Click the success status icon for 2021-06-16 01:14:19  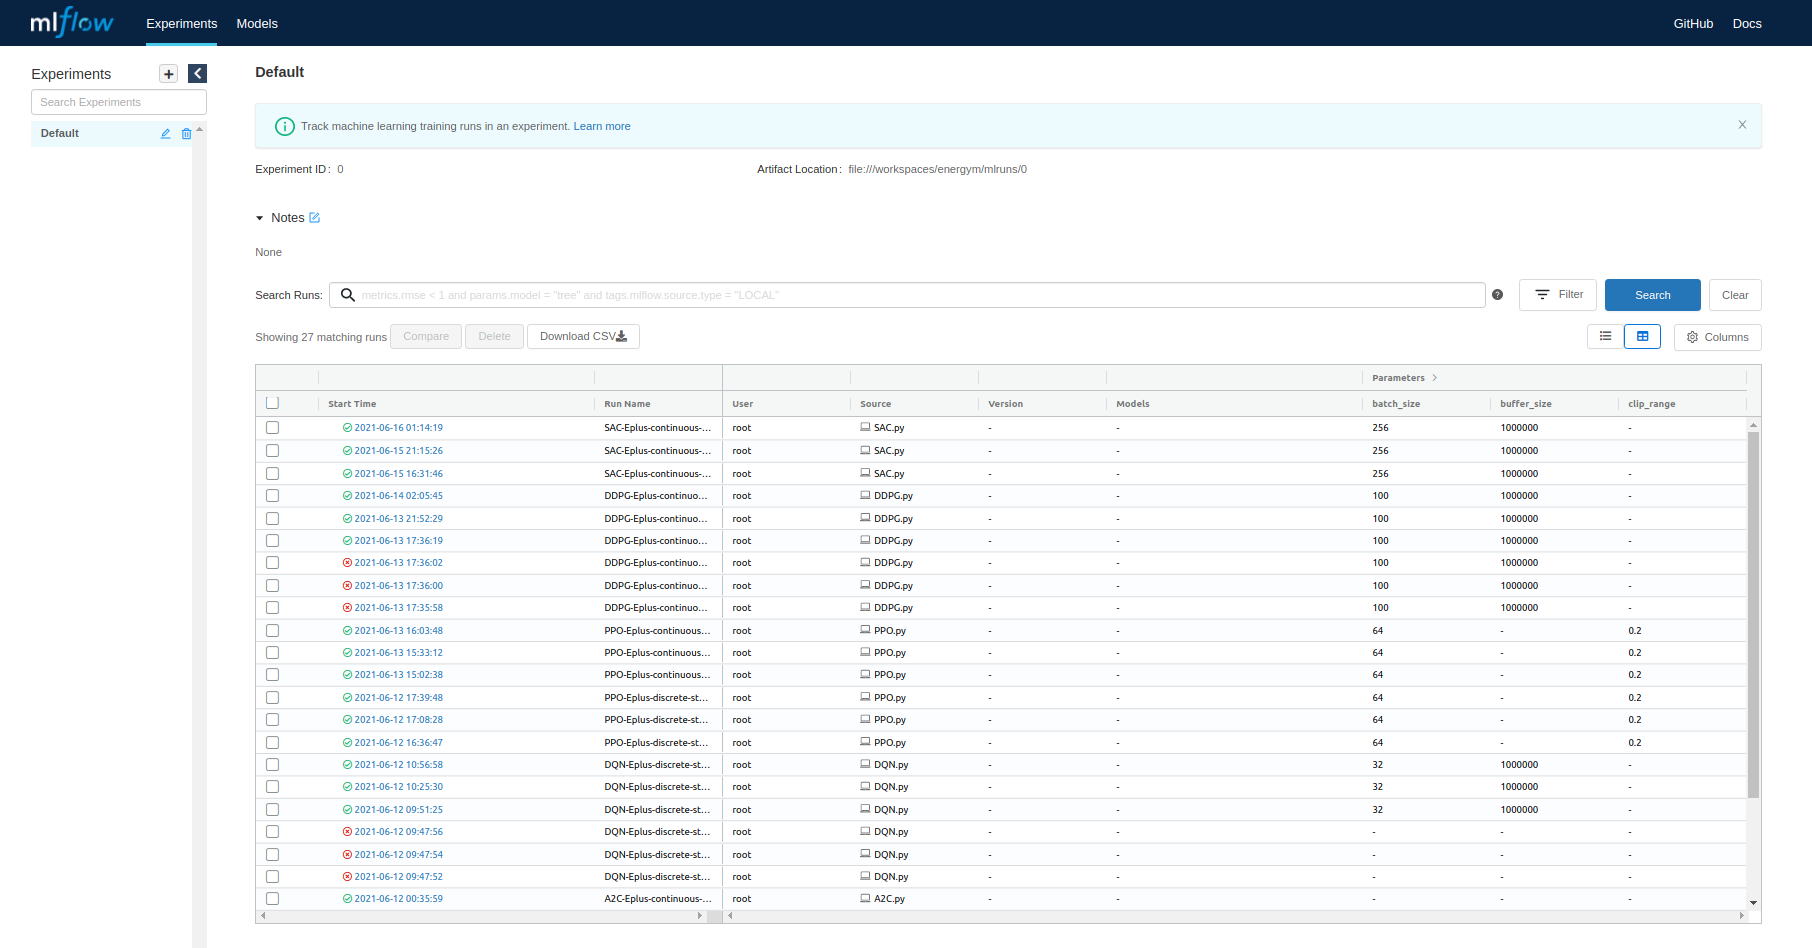(x=347, y=428)
